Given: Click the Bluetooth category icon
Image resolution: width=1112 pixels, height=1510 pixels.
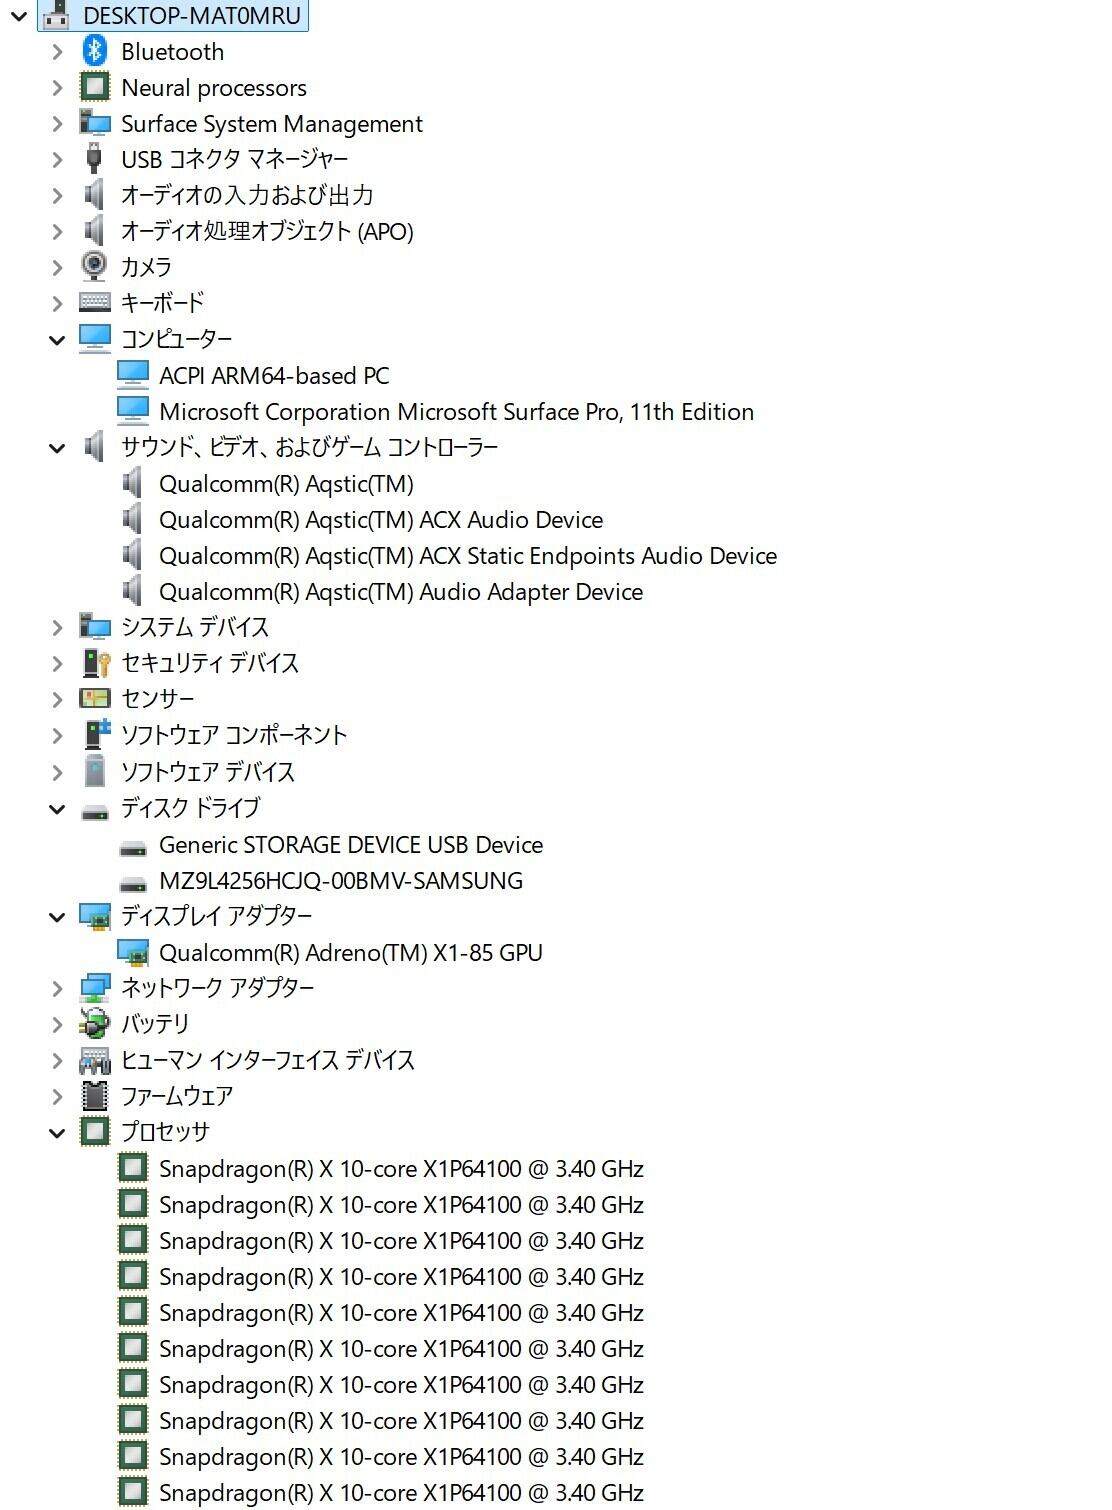Looking at the screenshot, I should (95, 50).
